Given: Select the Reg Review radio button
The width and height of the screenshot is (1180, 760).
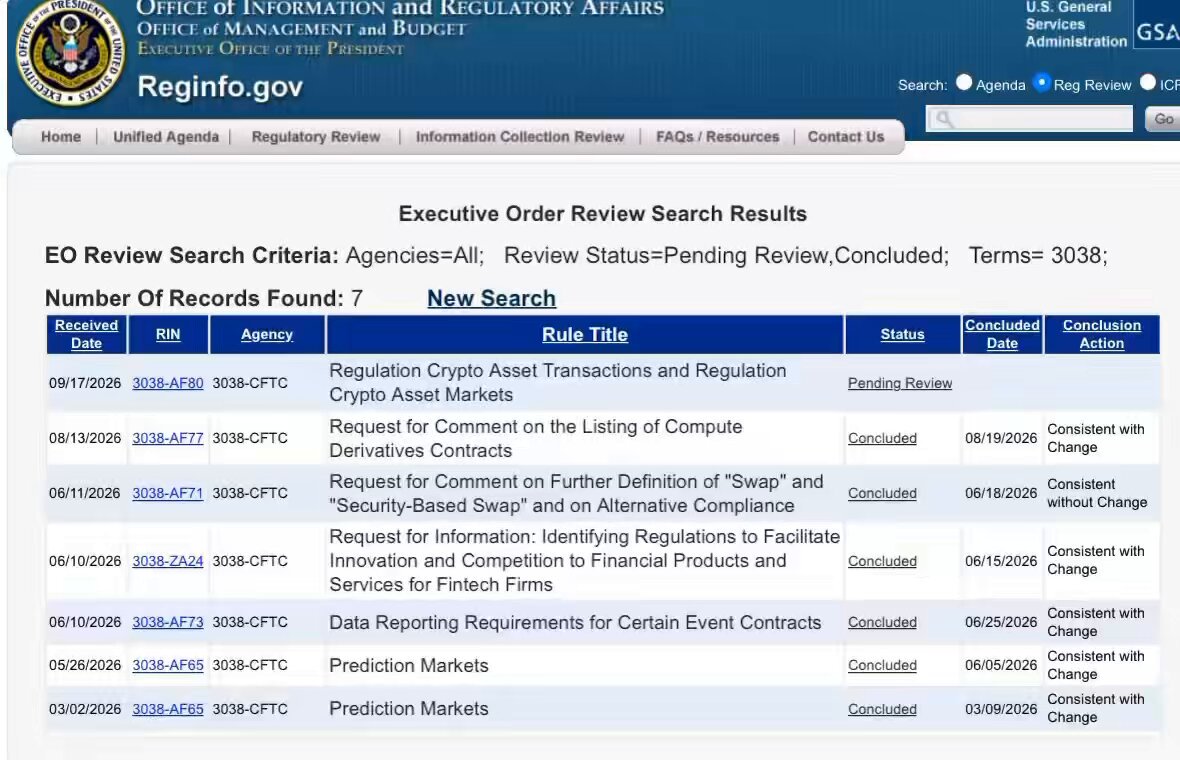Looking at the screenshot, I should 1042,83.
